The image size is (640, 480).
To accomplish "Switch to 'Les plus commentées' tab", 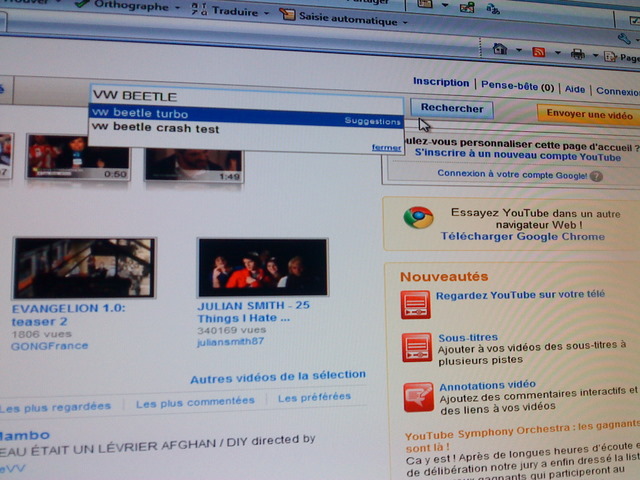I will click(195, 402).
